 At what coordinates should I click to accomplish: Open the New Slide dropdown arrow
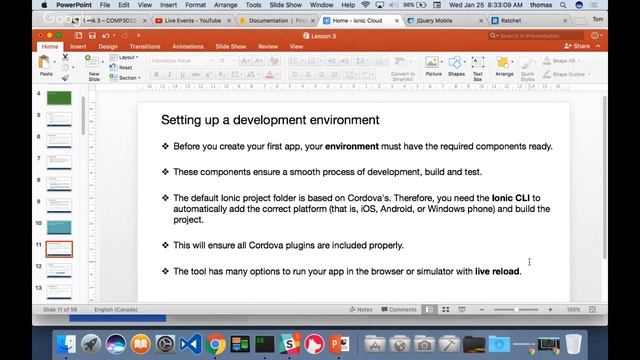click(102, 62)
